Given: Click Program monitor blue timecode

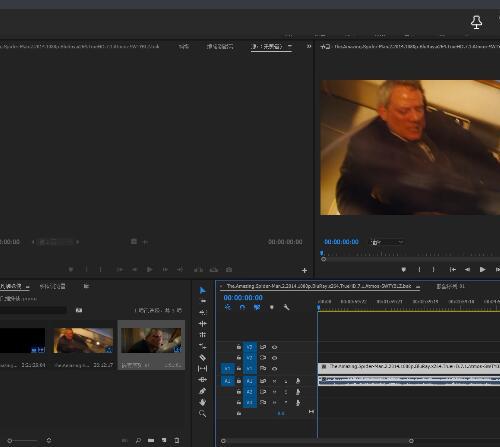Looking at the screenshot, I should click(341, 242).
